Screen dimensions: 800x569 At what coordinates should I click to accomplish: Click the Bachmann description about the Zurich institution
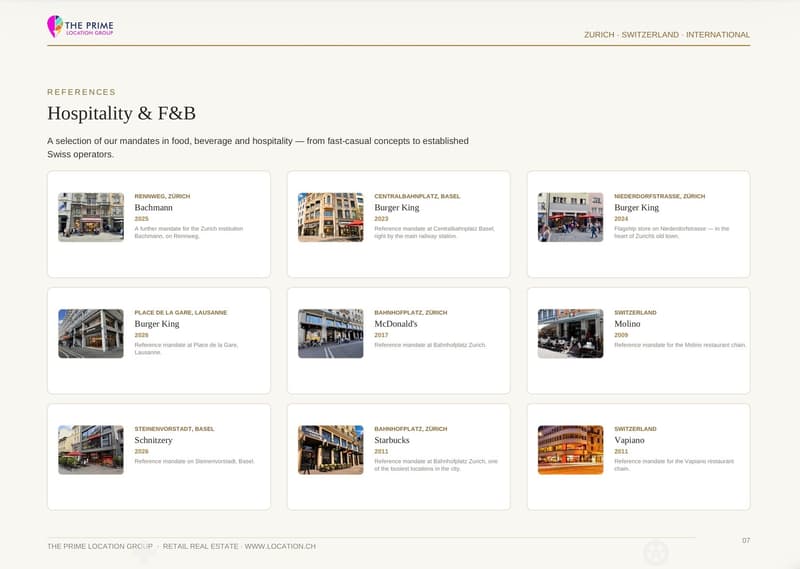pos(189,232)
